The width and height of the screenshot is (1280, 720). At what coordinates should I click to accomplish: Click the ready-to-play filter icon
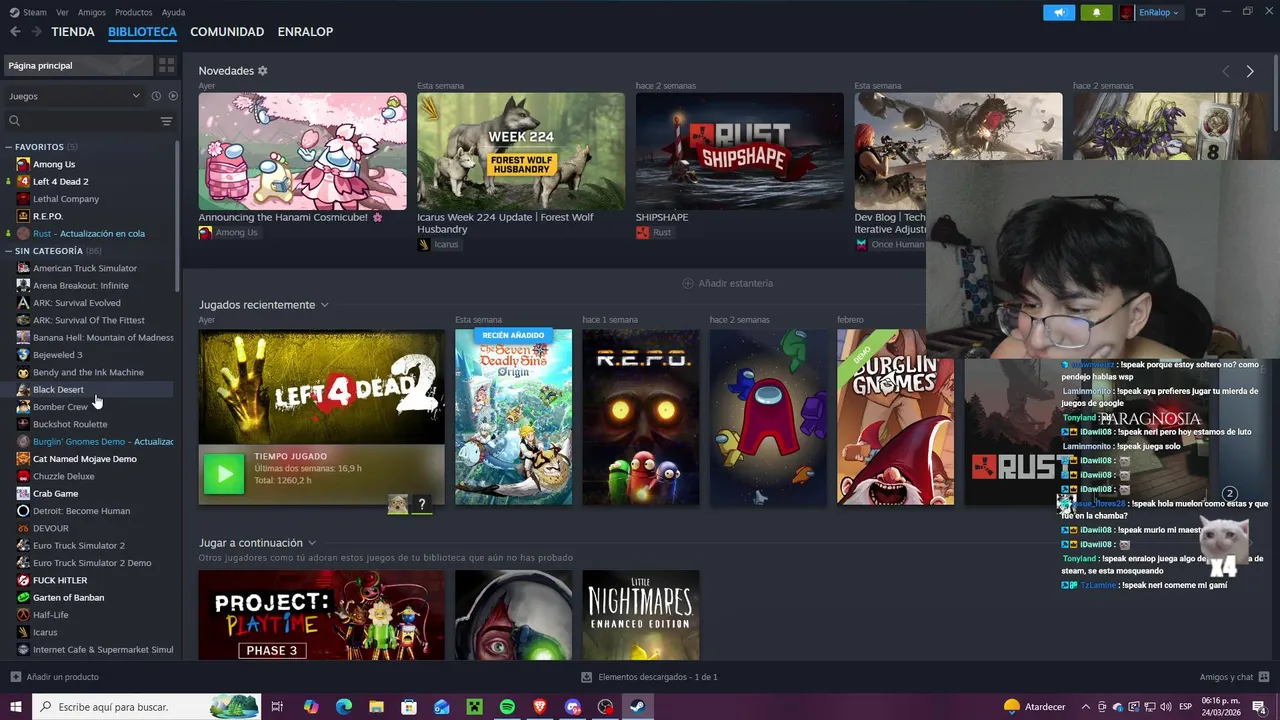click(173, 96)
